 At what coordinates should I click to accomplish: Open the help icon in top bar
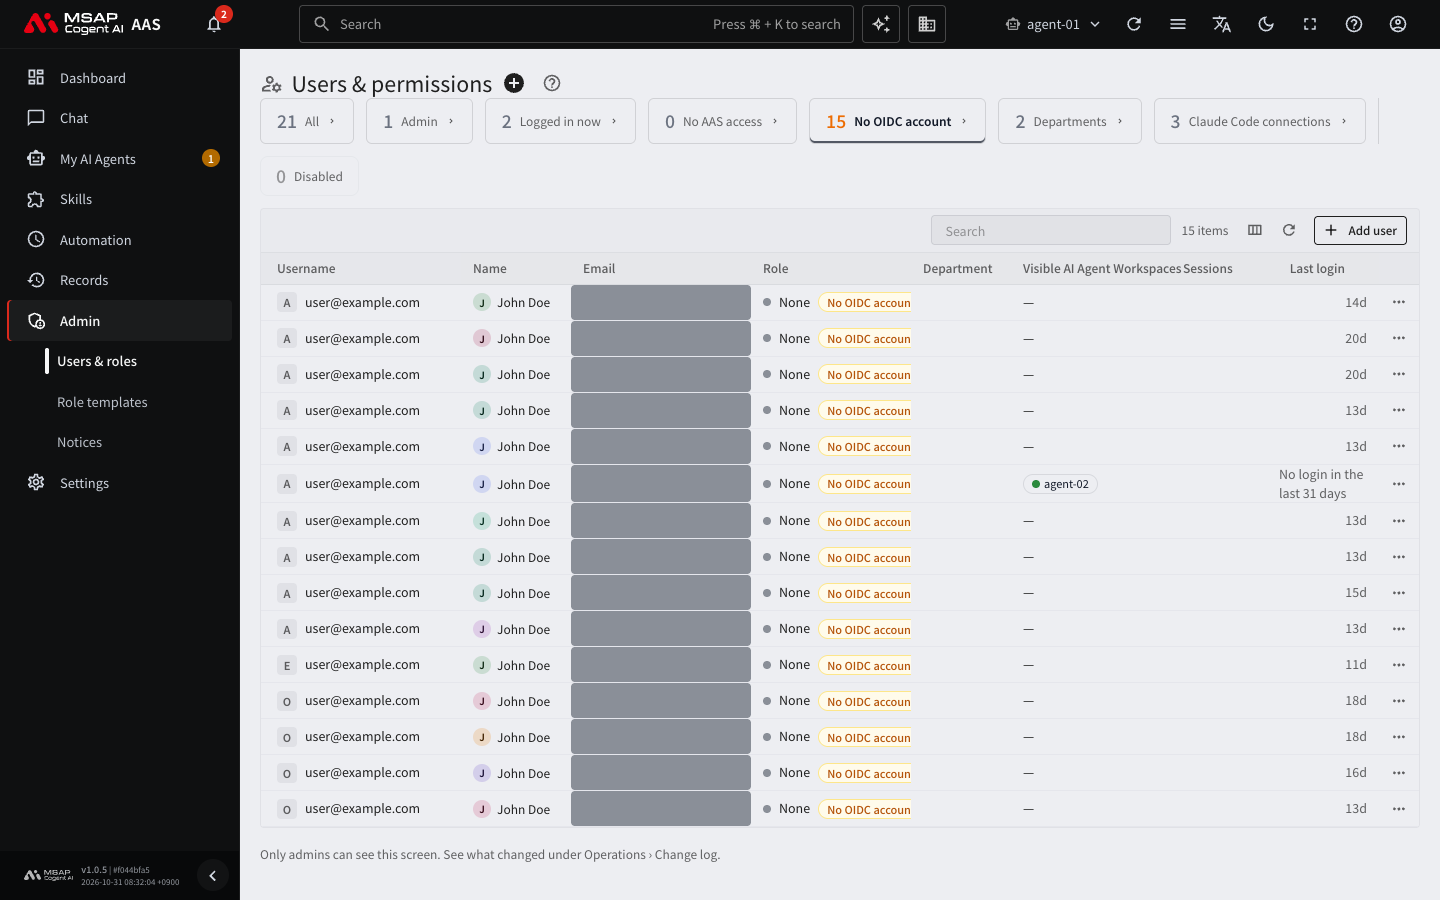(x=1354, y=24)
